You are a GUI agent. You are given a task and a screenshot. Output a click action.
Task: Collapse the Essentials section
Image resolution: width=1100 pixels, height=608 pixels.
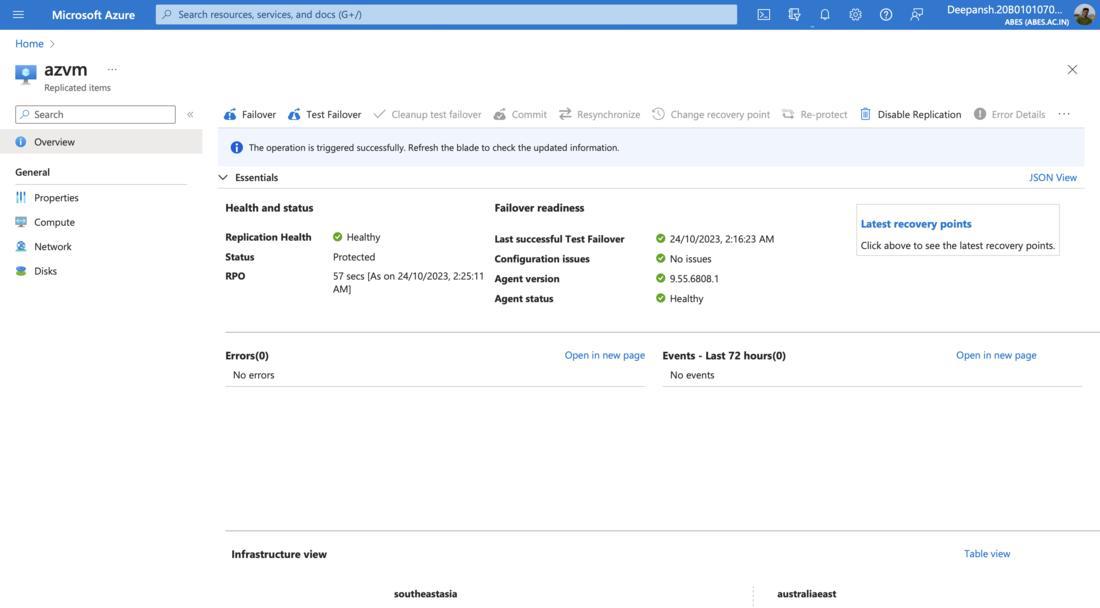(223, 177)
